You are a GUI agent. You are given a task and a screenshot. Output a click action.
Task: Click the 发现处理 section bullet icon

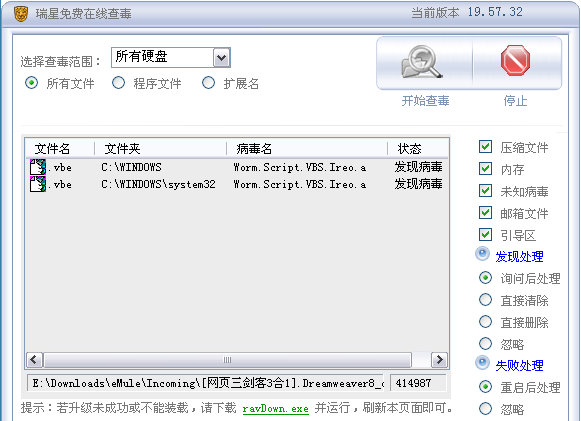click(482, 254)
